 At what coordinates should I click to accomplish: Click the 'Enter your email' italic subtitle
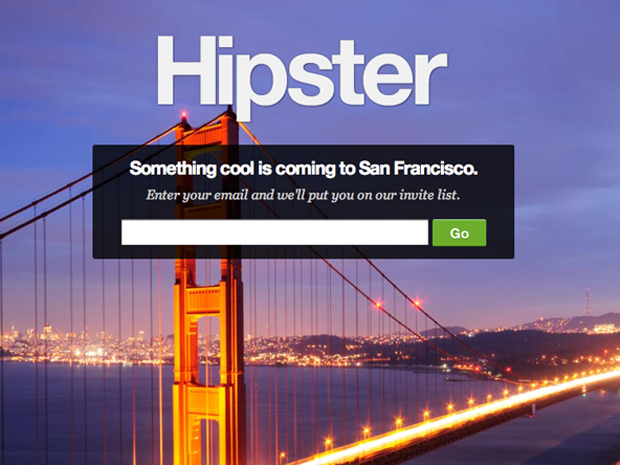[303, 195]
